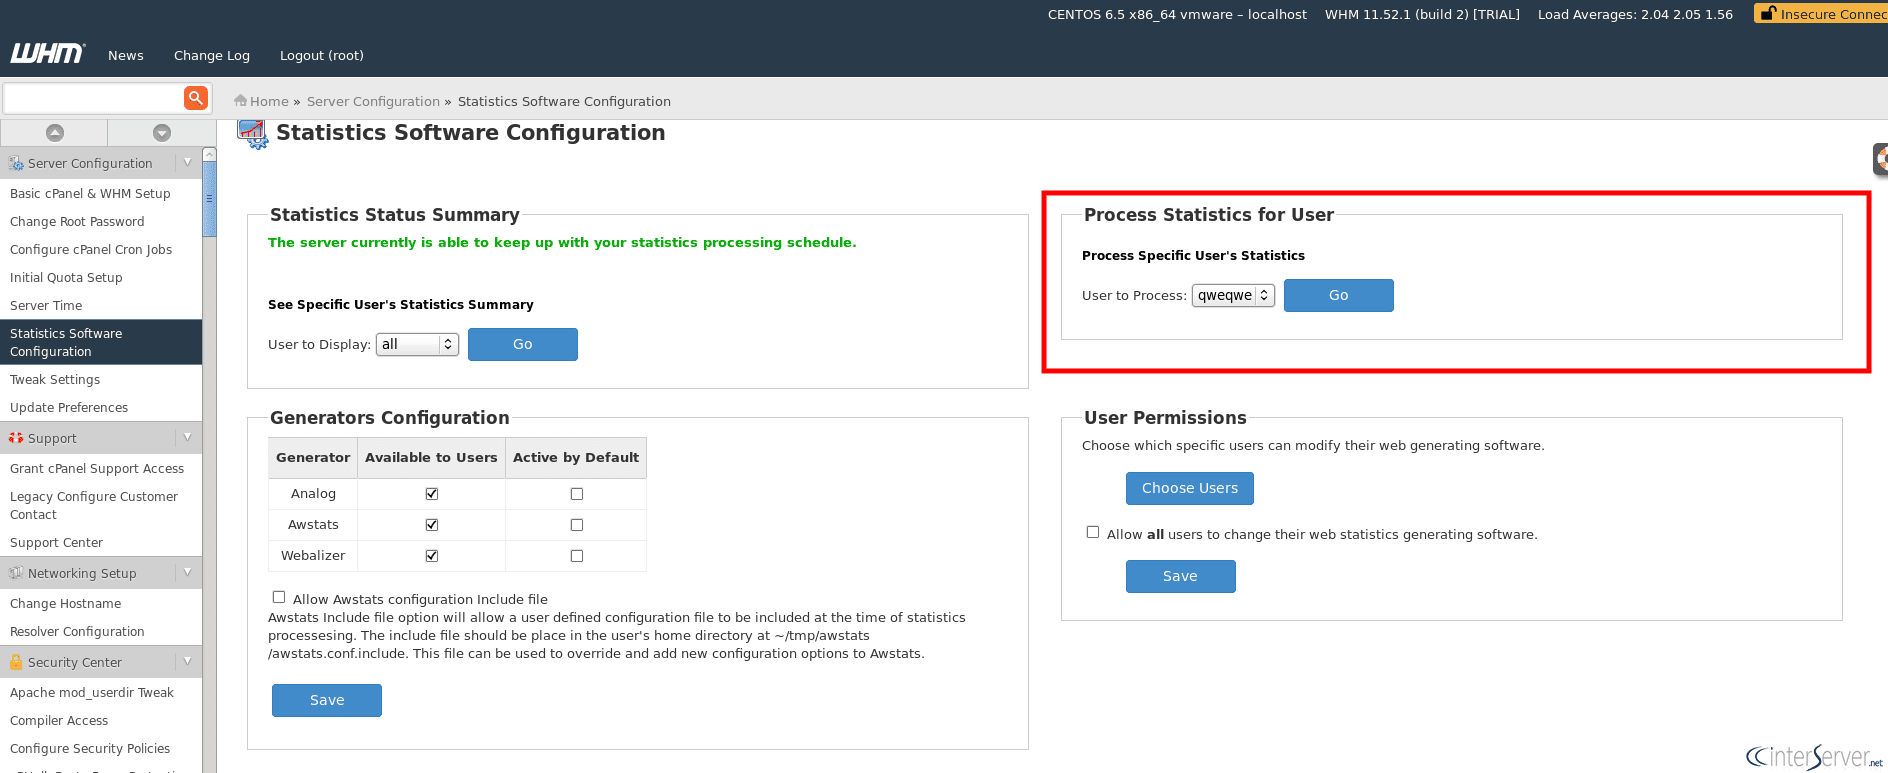Image resolution: width=1888 pixels, height=773 pixels.
Task: Click Logout (root) link
Action: [322, 56]
